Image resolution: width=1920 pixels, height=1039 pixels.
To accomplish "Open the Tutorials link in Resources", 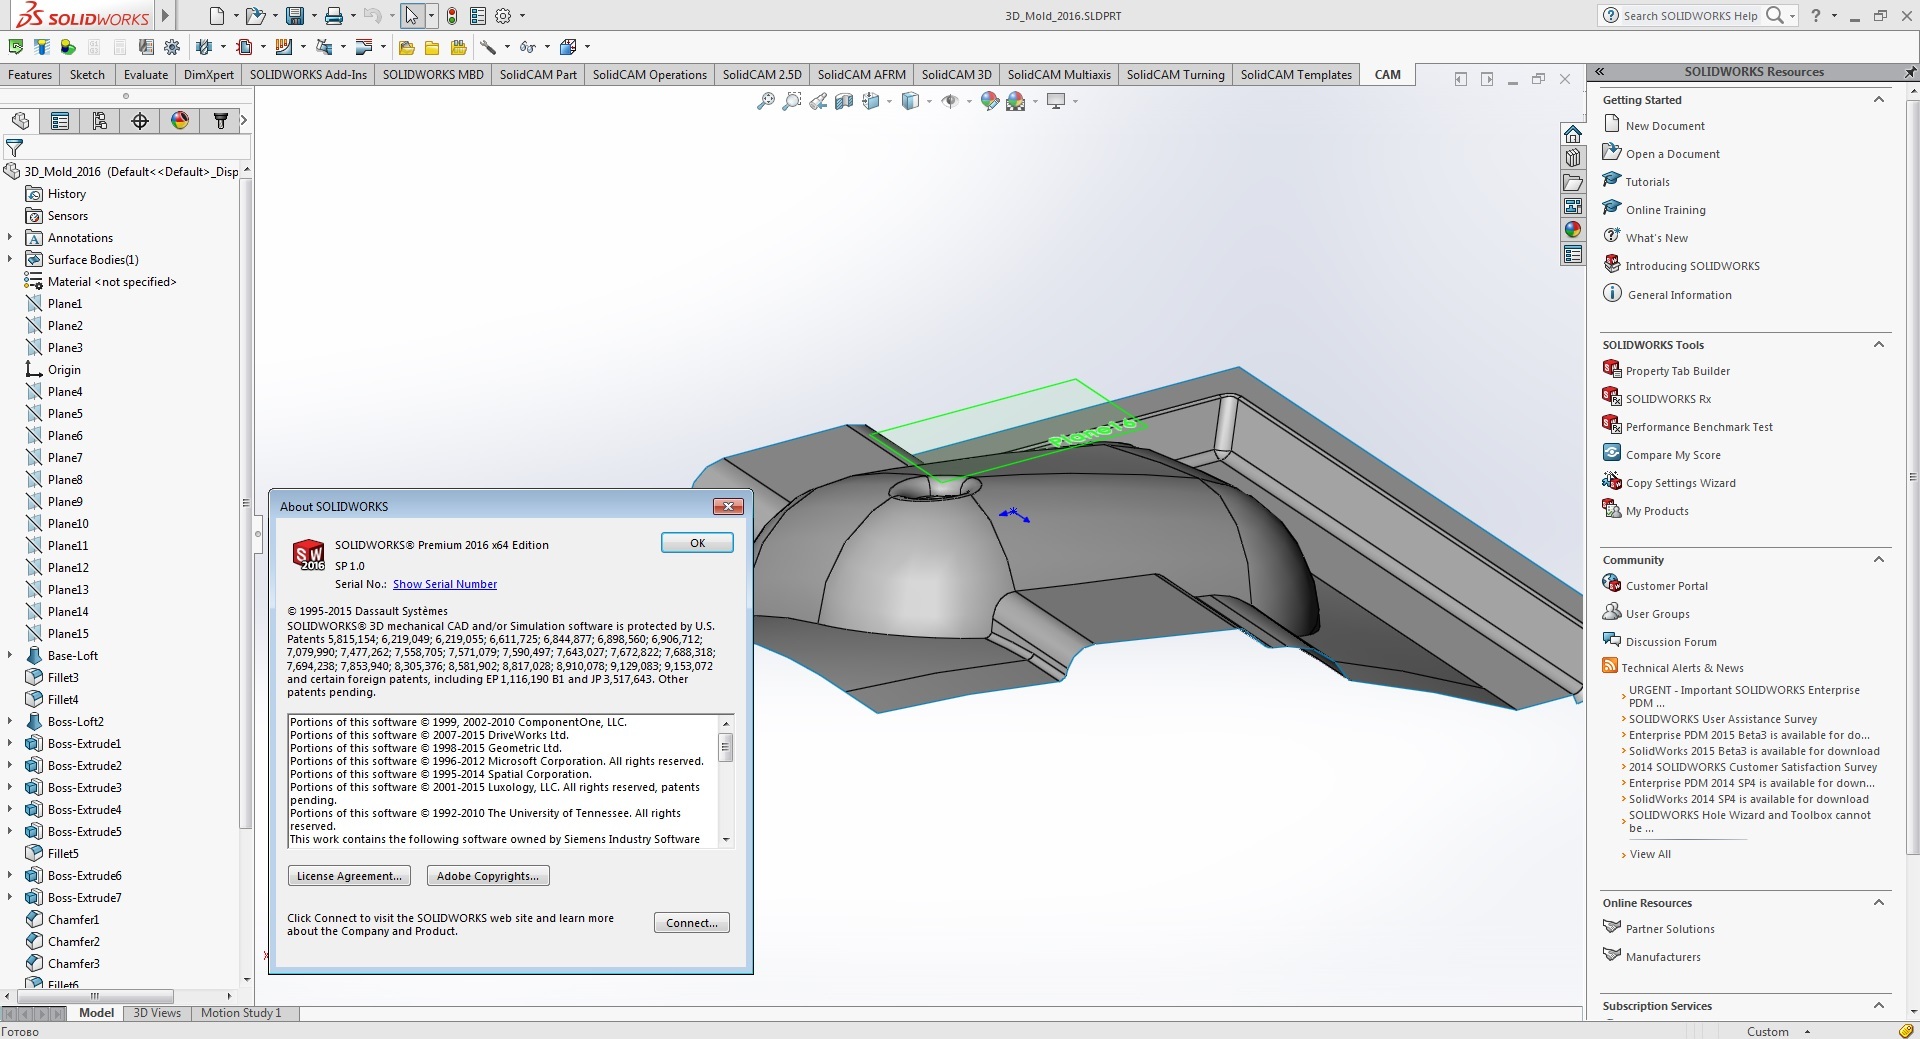I will 1647,182.
